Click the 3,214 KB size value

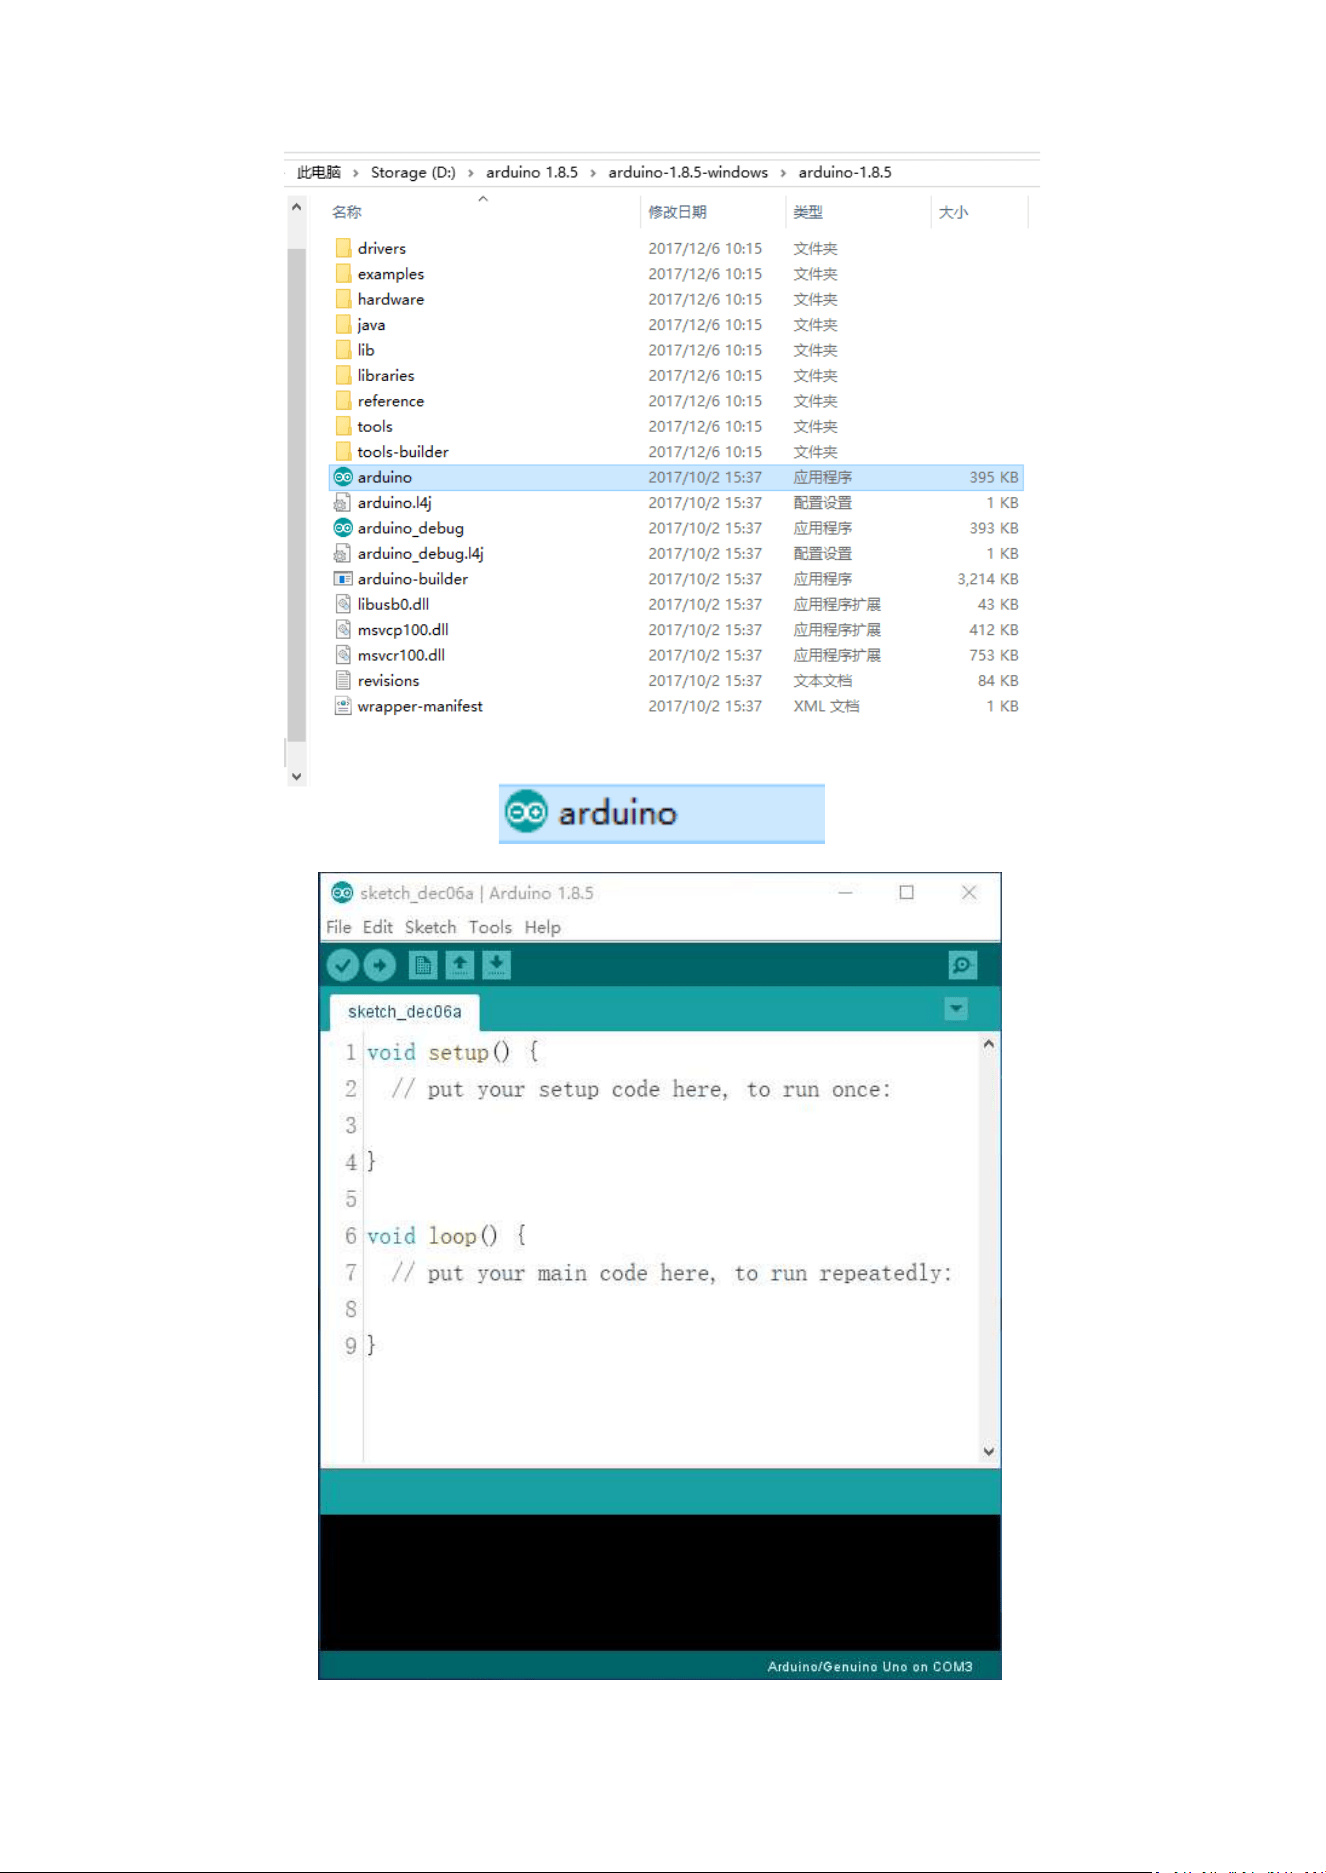tap(988, 579)
